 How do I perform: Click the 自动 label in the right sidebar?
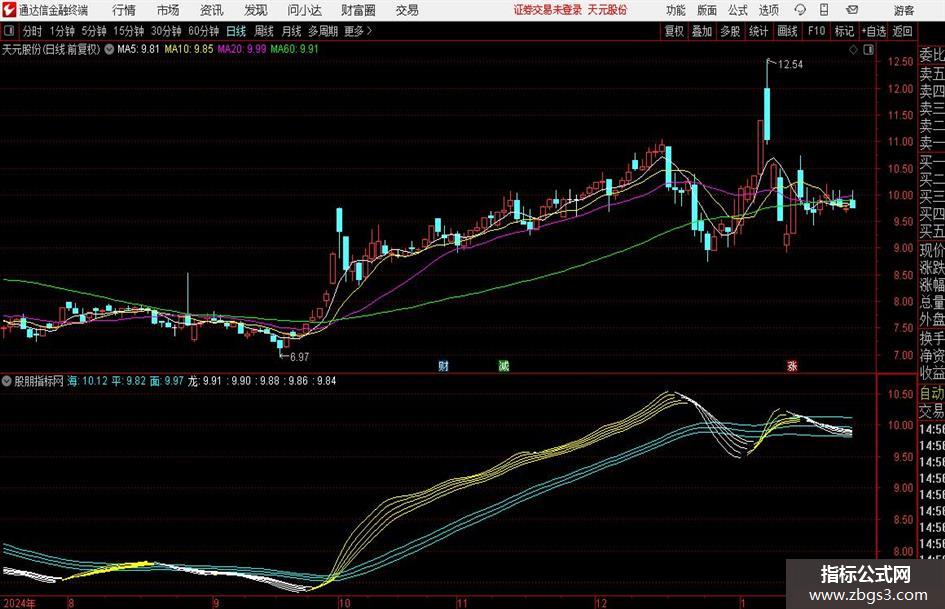[x=931, y=394]
